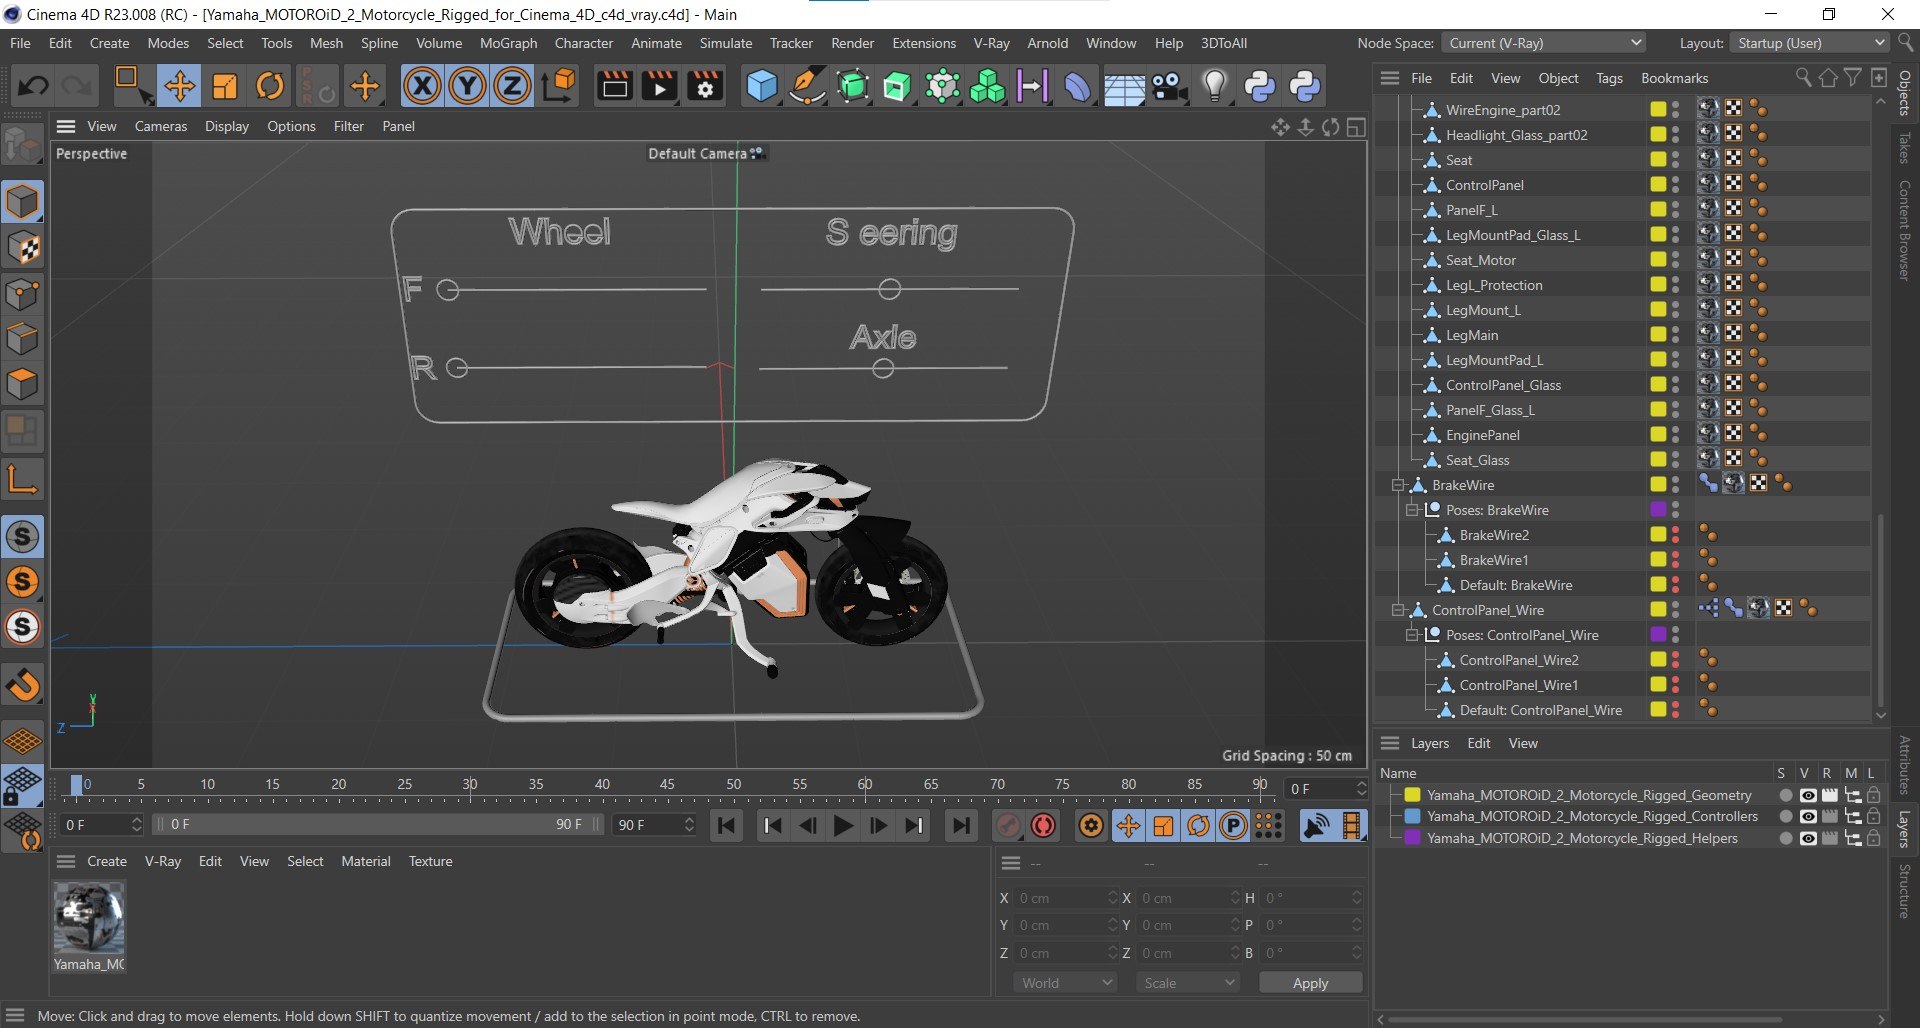Toggle Y axis lock
Image resolution: width=1920 pixels, height=1028 pixels.
[x=467, y=86]
